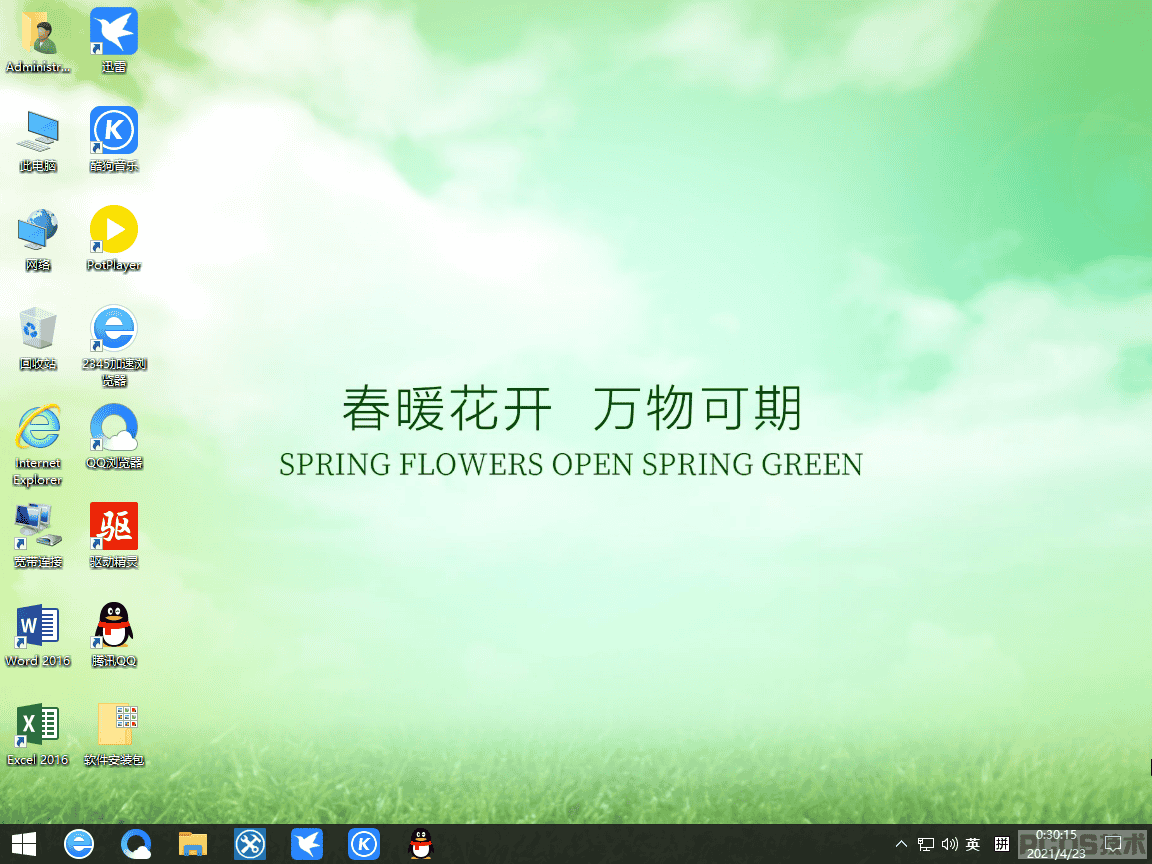Image resolution: width=1152 pixels, height=864 pixels.
Task: Click the wrench tools taskbar icon
Action: coord(250,844)
